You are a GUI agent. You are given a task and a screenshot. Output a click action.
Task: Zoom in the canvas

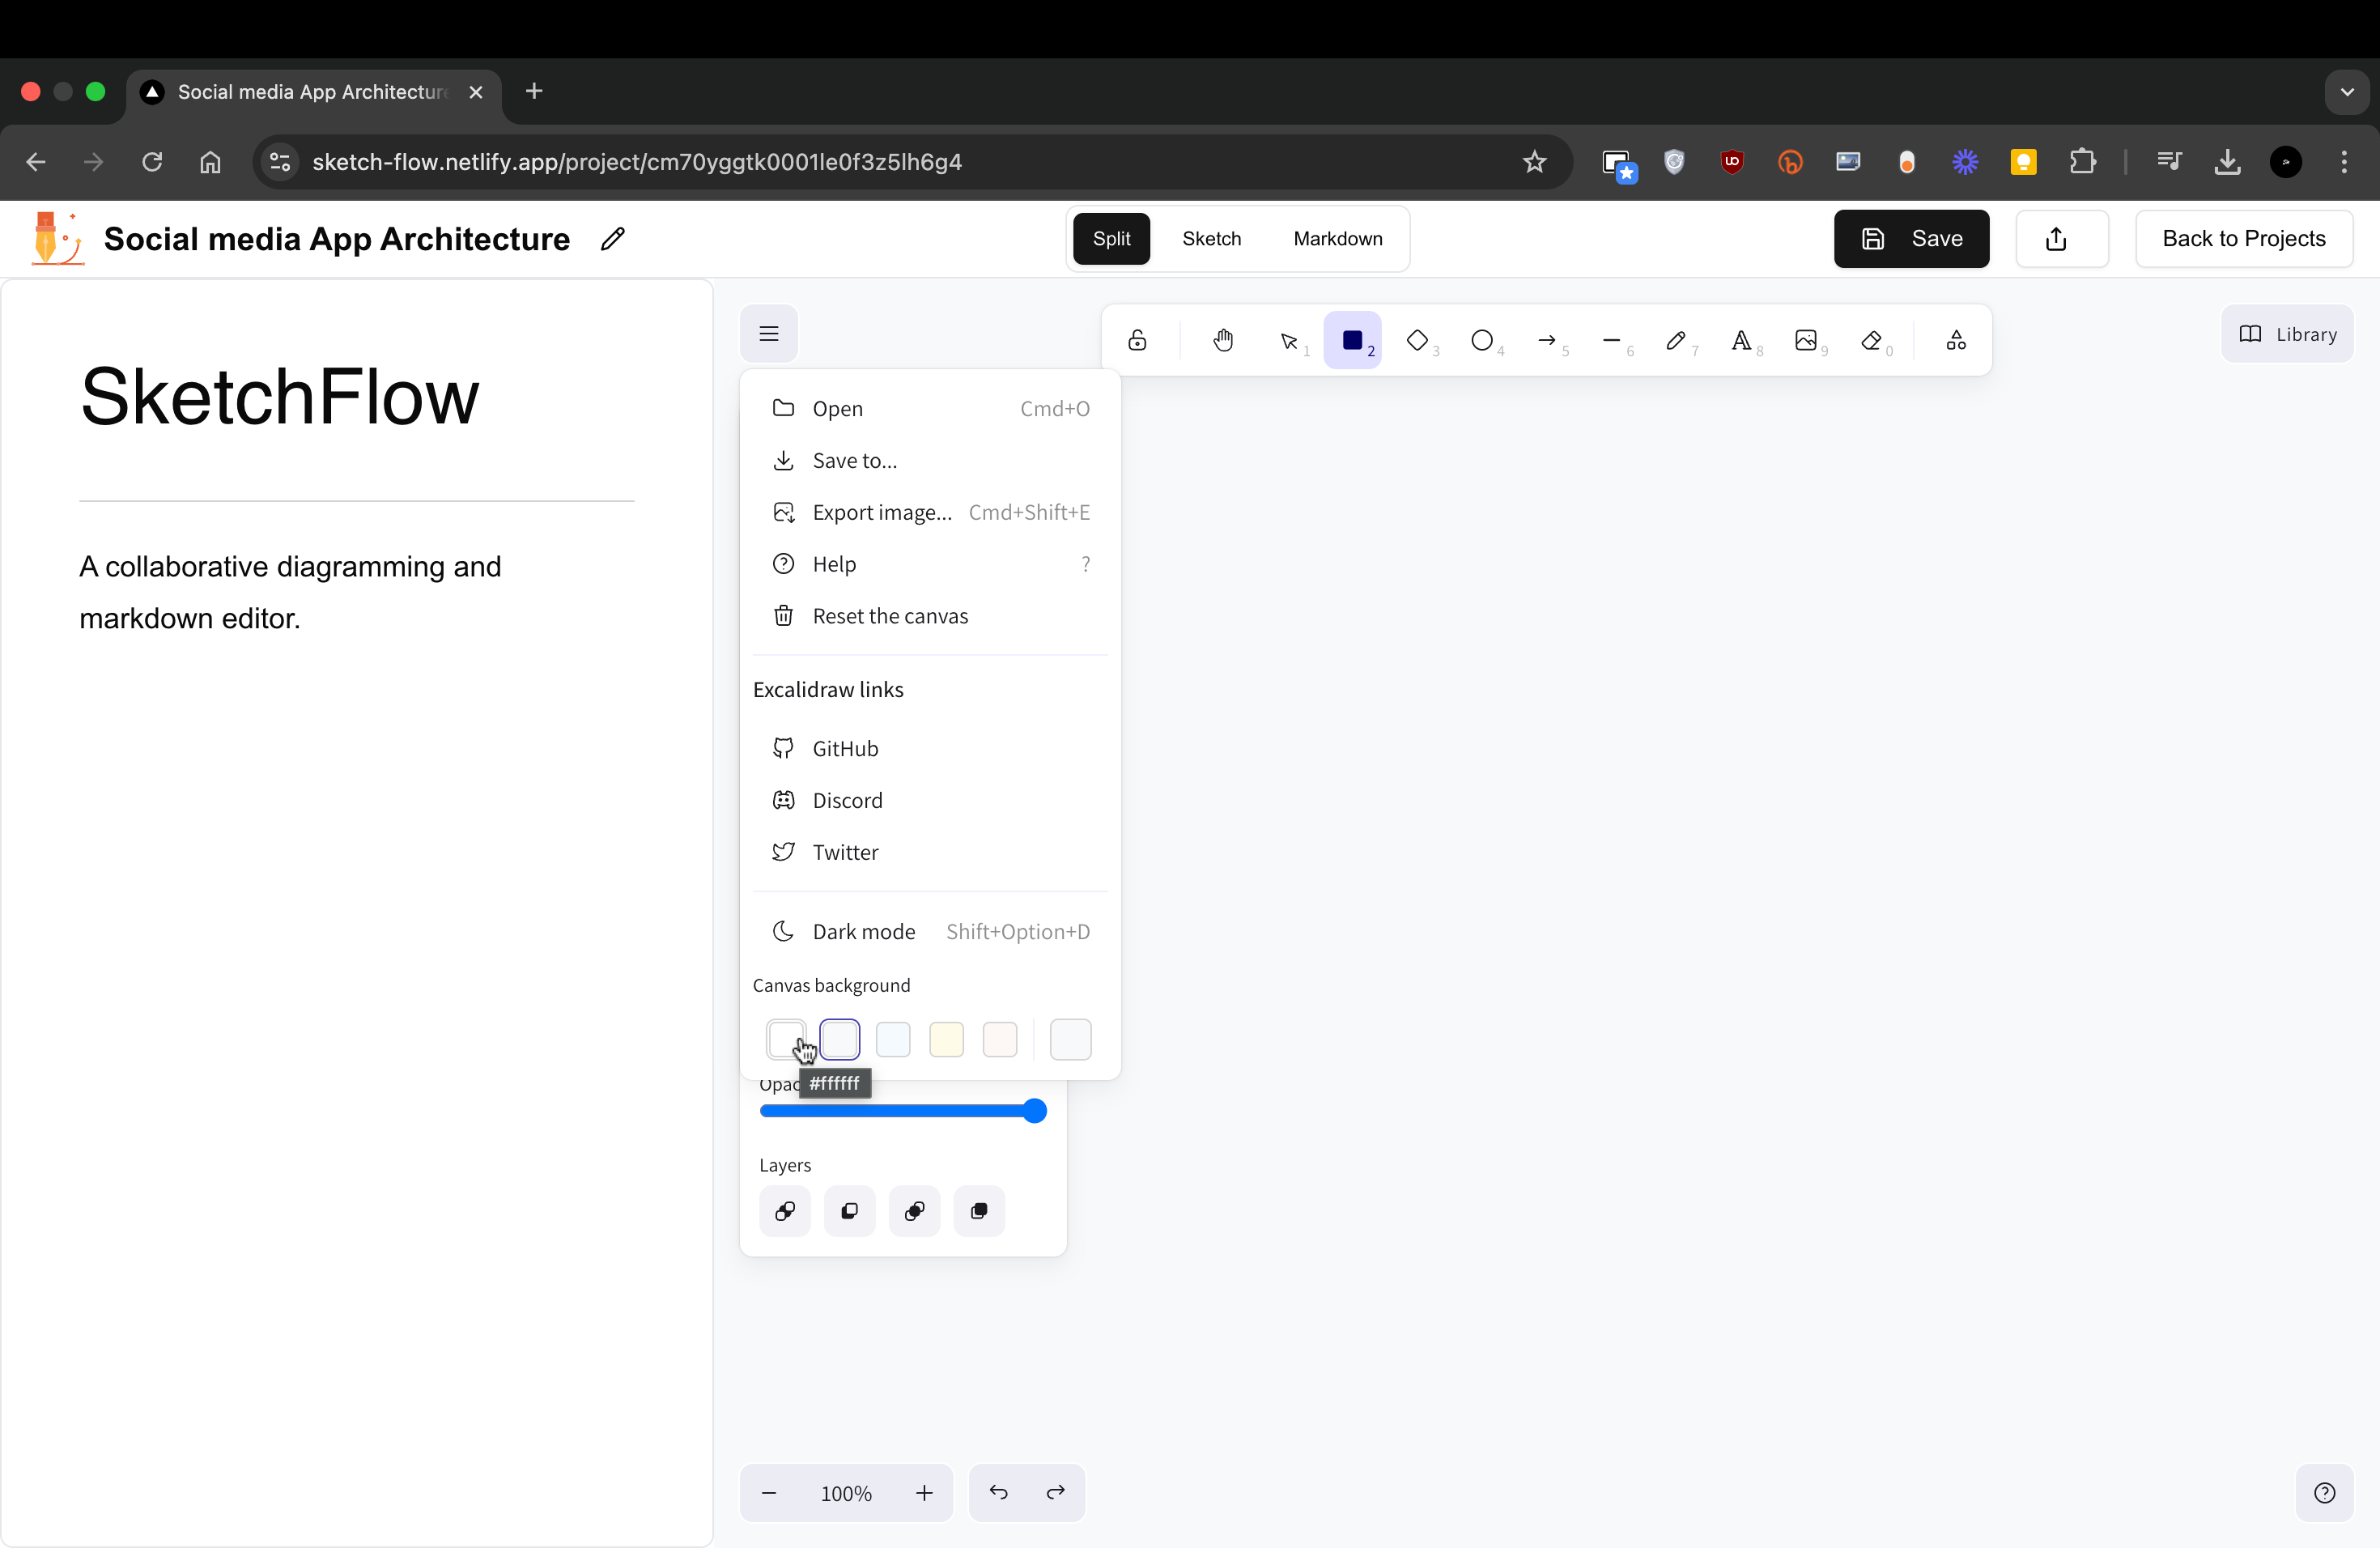(x=924, y=1493)
